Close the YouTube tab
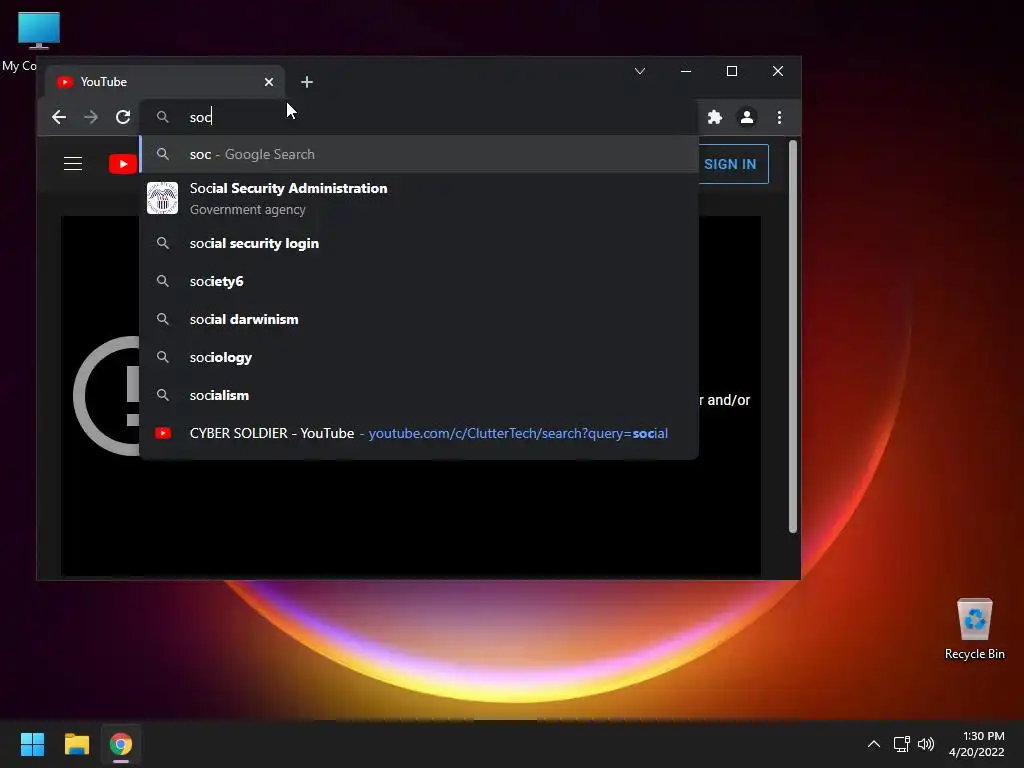 [269, 82]
